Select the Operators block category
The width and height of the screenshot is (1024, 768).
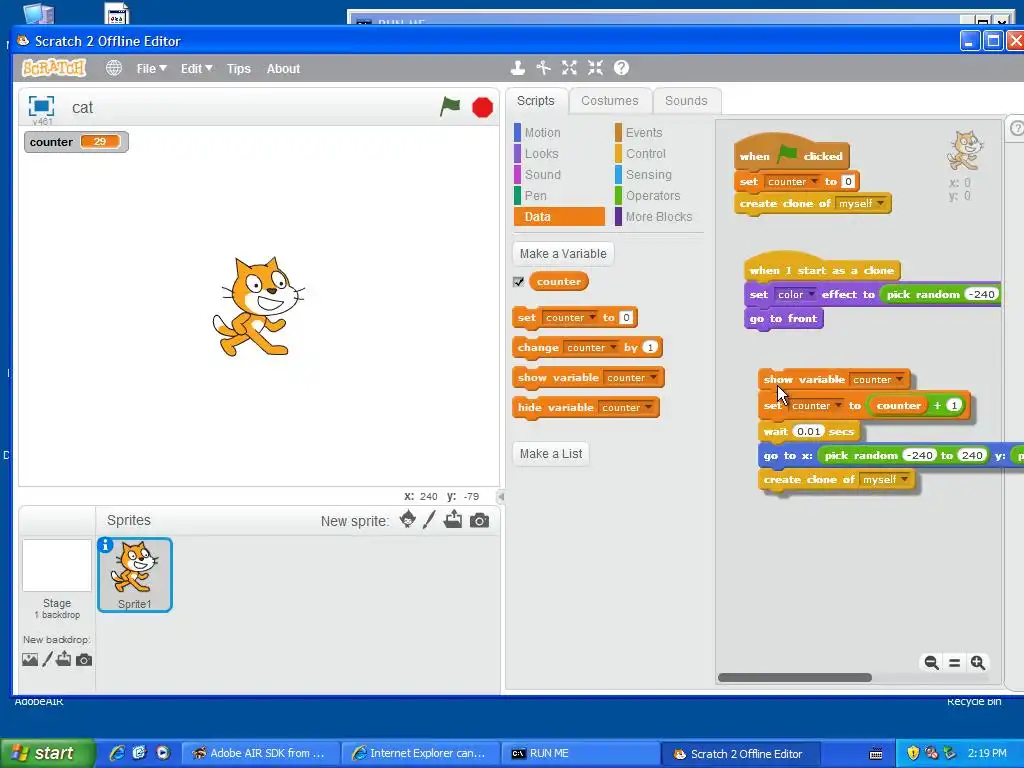pos(659,195)
